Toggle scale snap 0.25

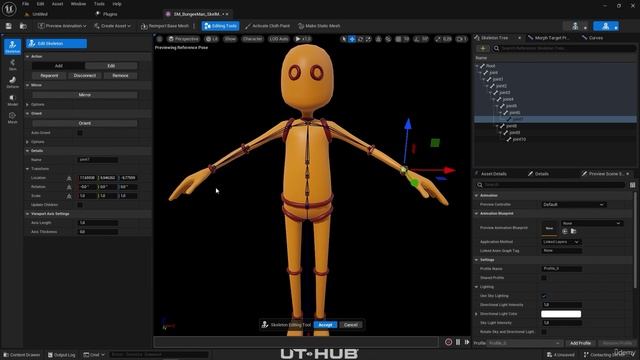(443, 39)
